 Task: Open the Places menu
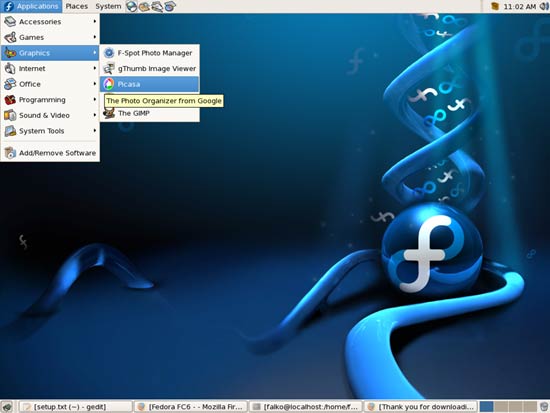coord(76,6)
